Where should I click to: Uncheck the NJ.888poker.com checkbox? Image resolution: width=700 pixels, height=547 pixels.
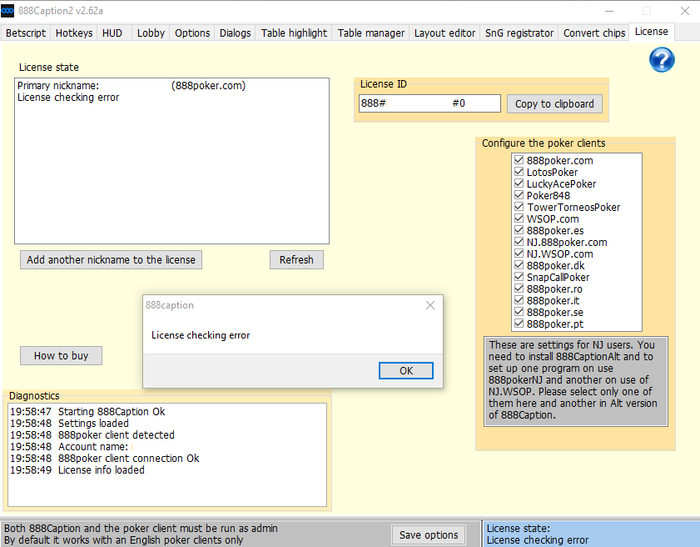point(519,242)
